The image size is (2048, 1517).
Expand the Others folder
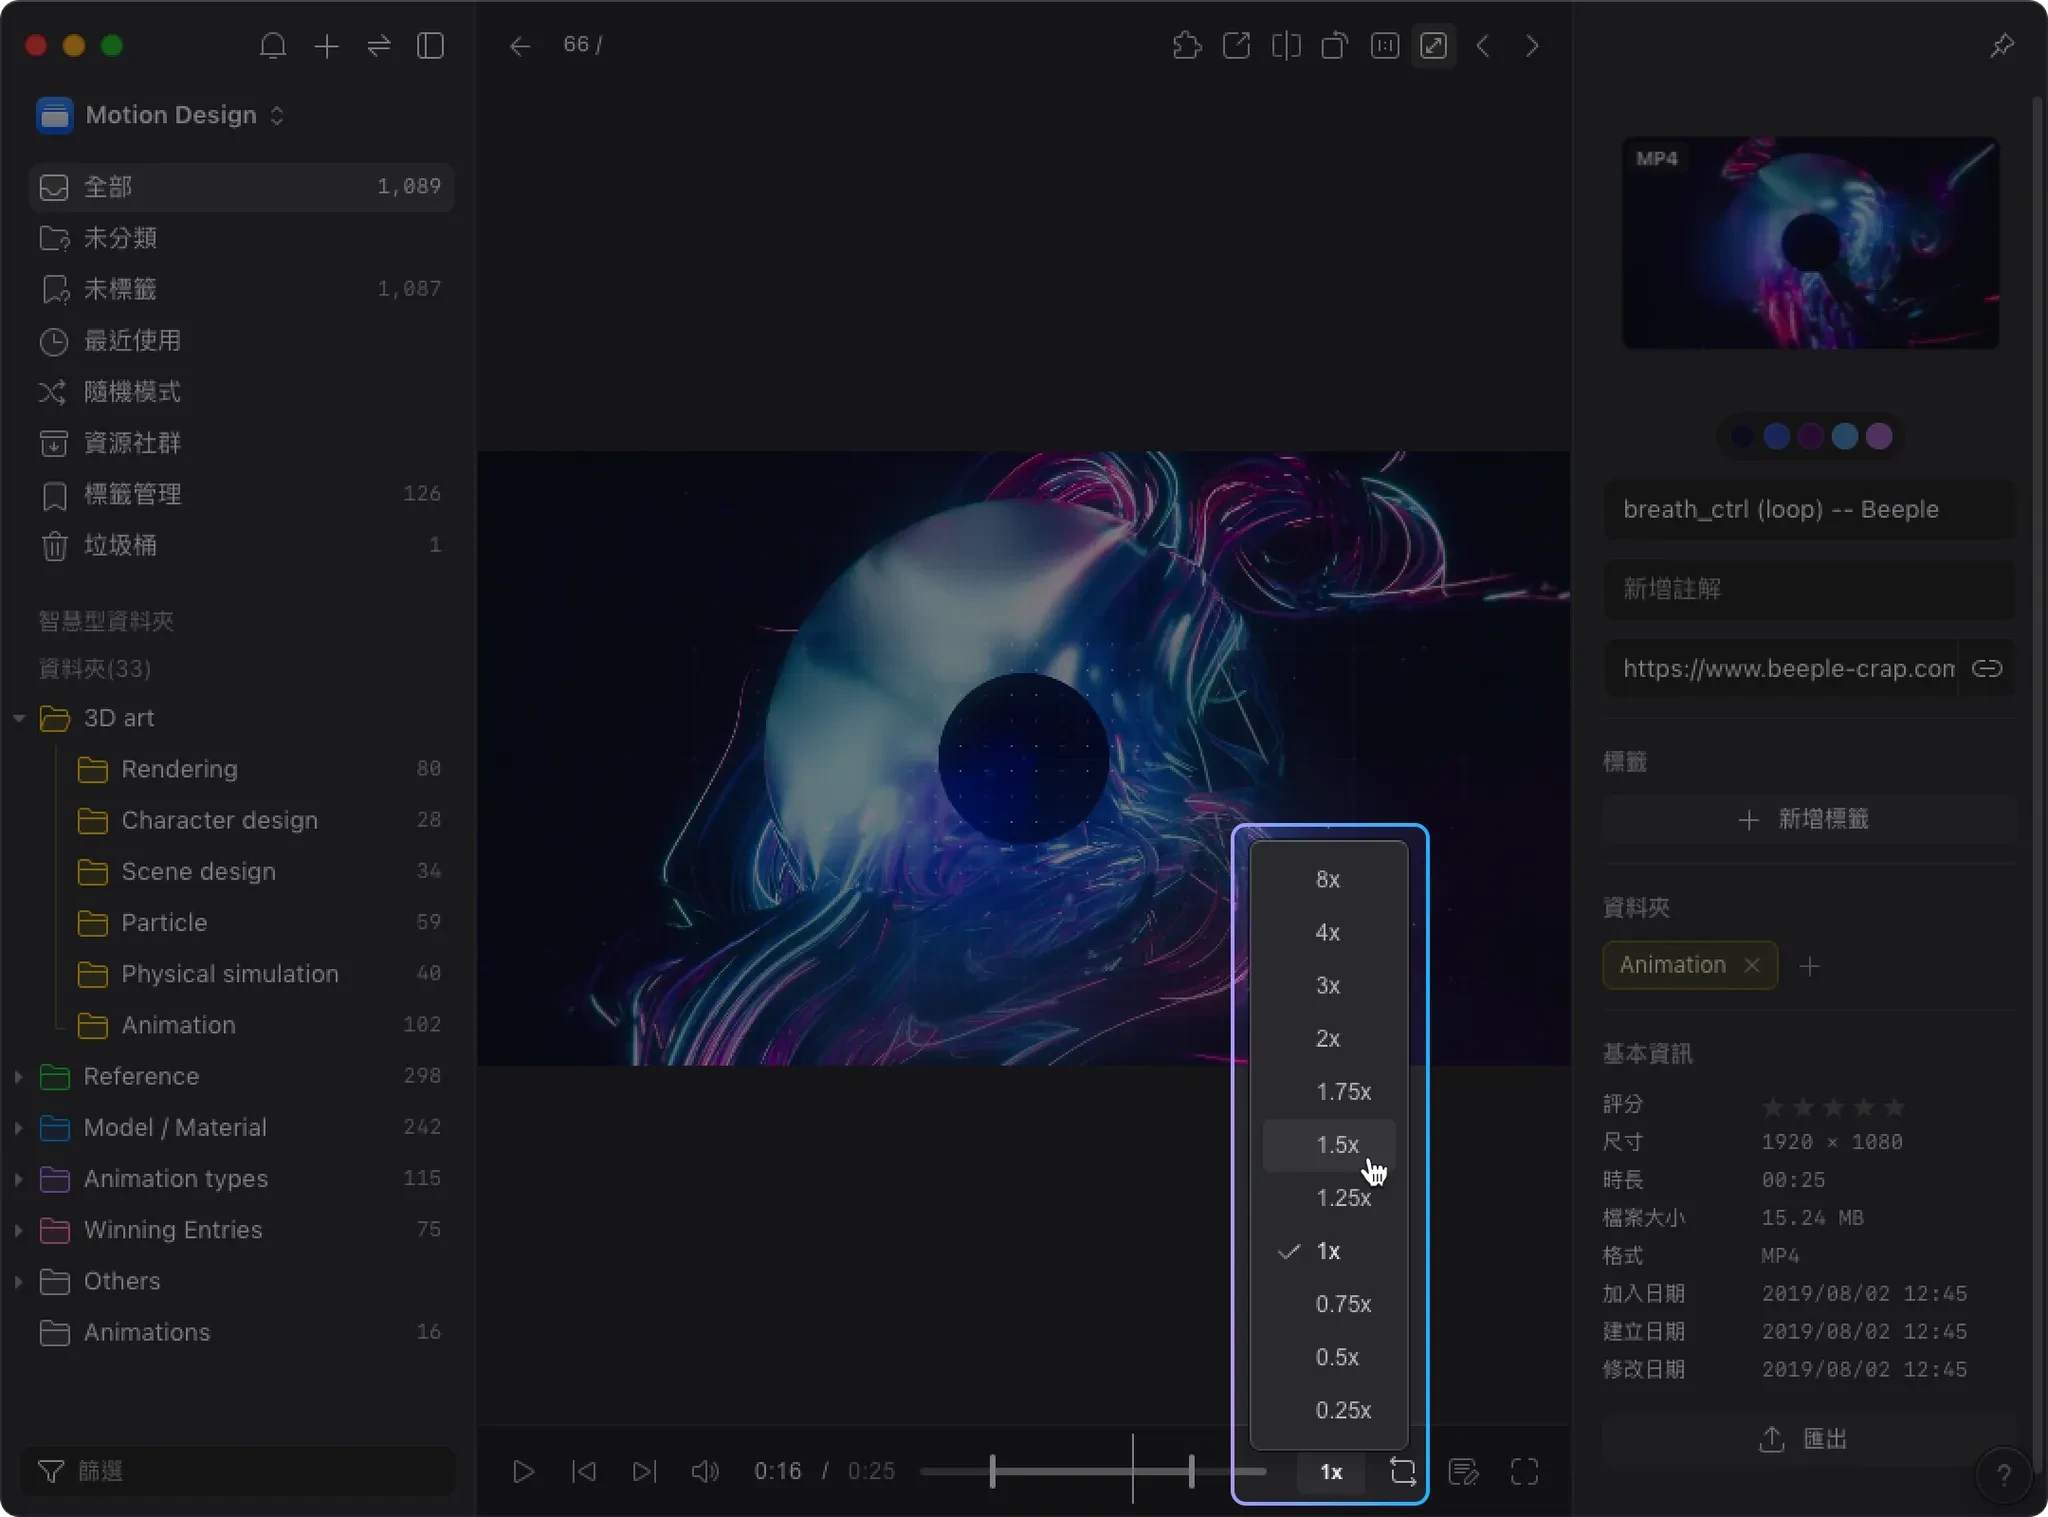point(19,1281)
